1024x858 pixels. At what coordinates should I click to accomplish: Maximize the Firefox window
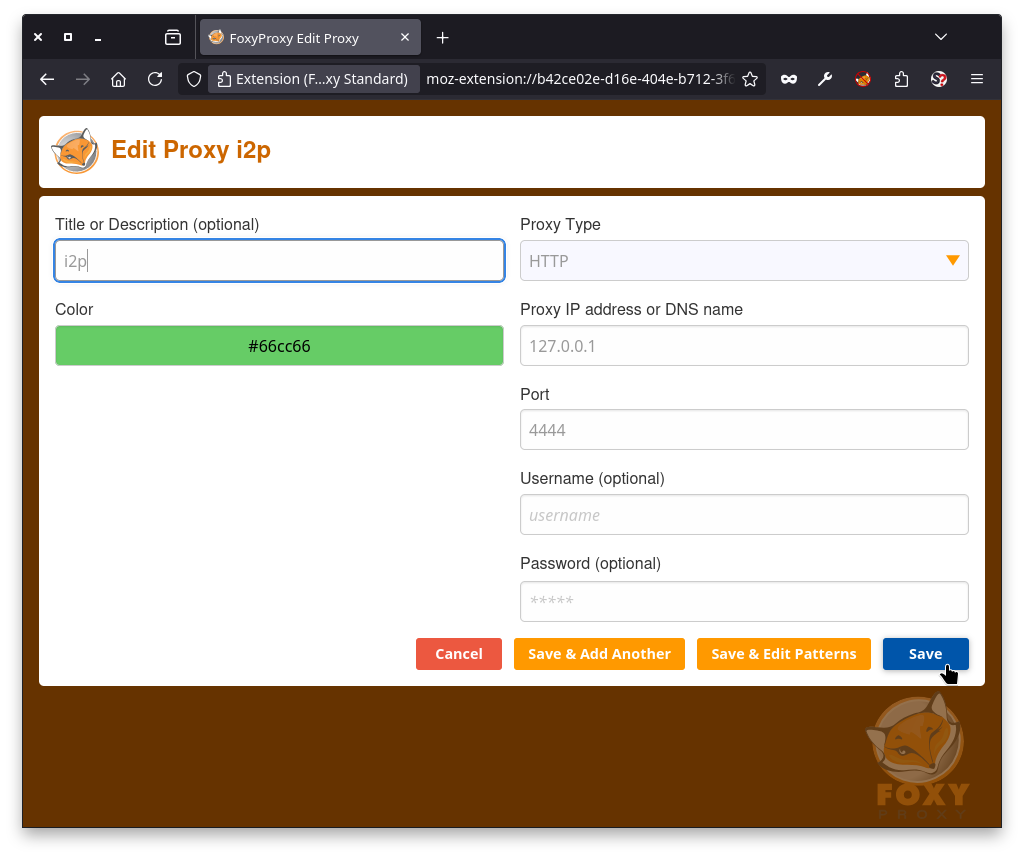tap(68, 37)
